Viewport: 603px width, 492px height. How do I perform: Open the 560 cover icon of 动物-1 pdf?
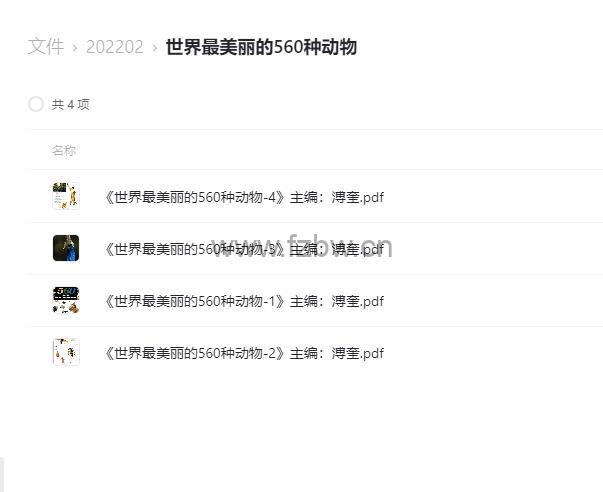click(66, 300)
